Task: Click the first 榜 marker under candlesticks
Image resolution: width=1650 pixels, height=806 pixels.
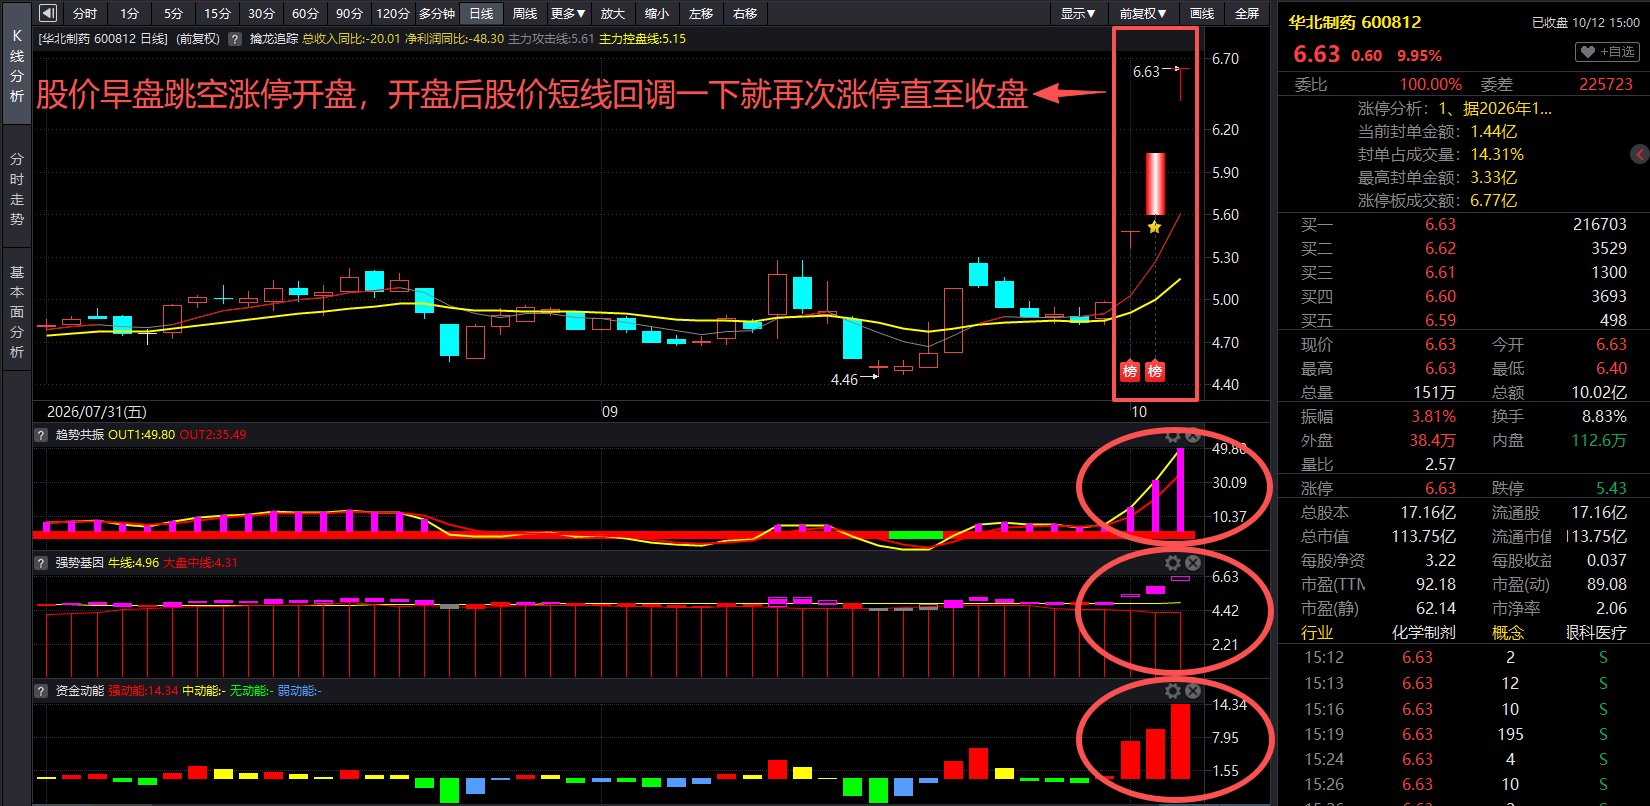Action: coord(1130,371)
